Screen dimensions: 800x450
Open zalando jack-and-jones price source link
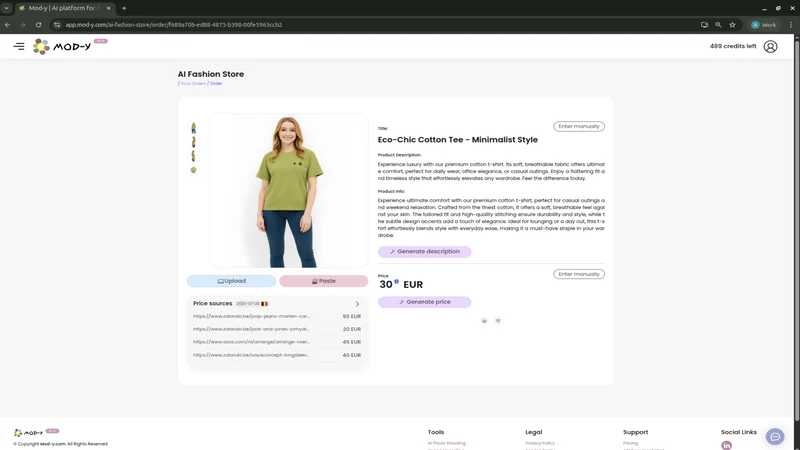(251, 329)
